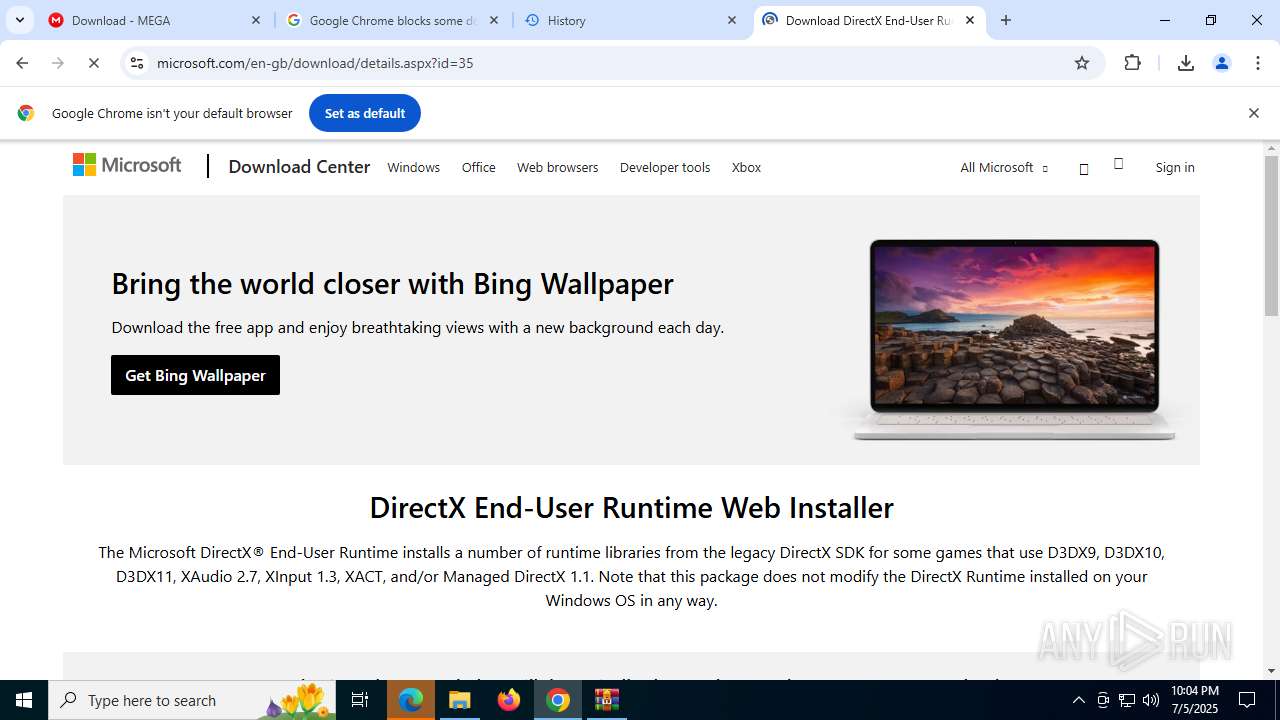
Task: Open the Windows menu item
Action: click(x=413, y=167)
